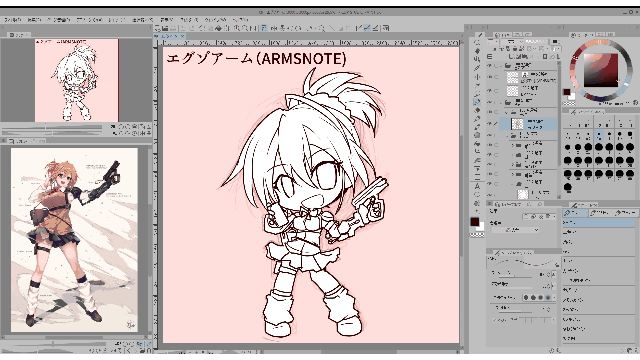Choose the strongest anti-aliasing circle option
The image size is (640, 360).
coord(548,298)
